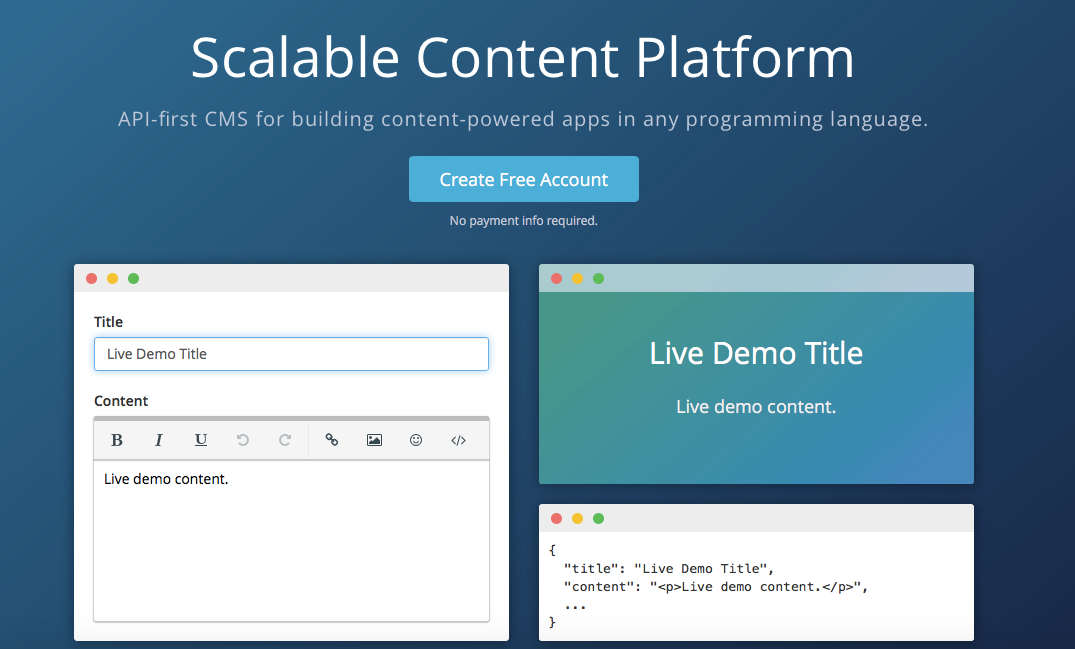
Task: Click the Live Demo Title preview heading
Action: click(755, 353)
